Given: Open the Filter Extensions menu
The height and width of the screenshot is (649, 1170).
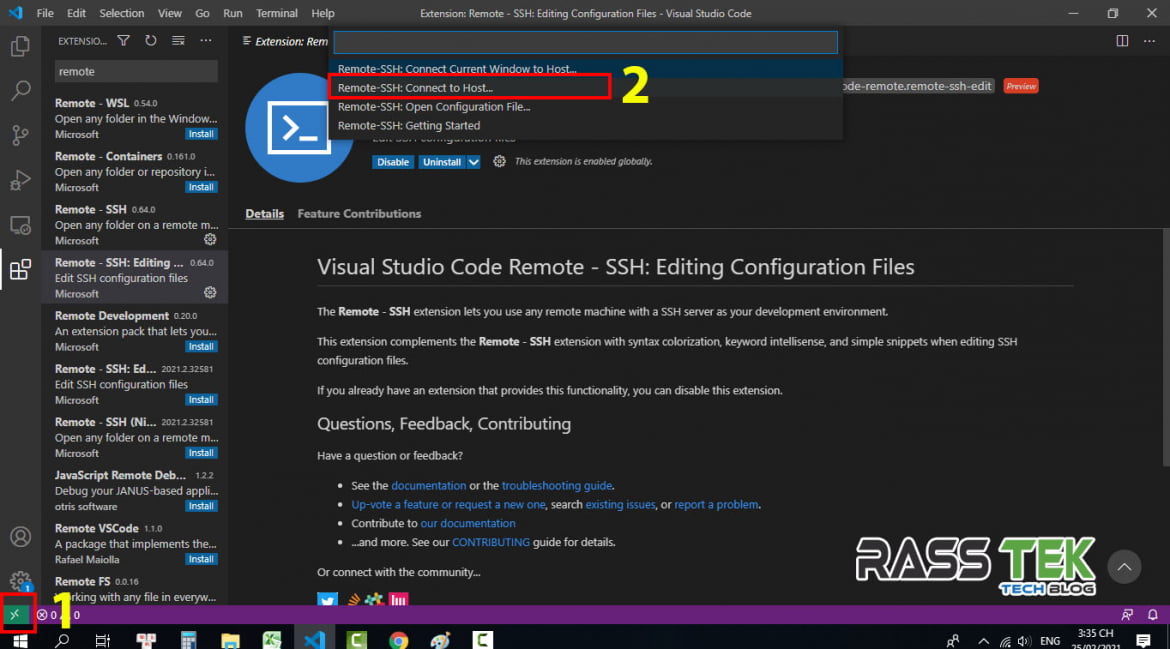Looking at the screenshot, I should click(124, 40).
